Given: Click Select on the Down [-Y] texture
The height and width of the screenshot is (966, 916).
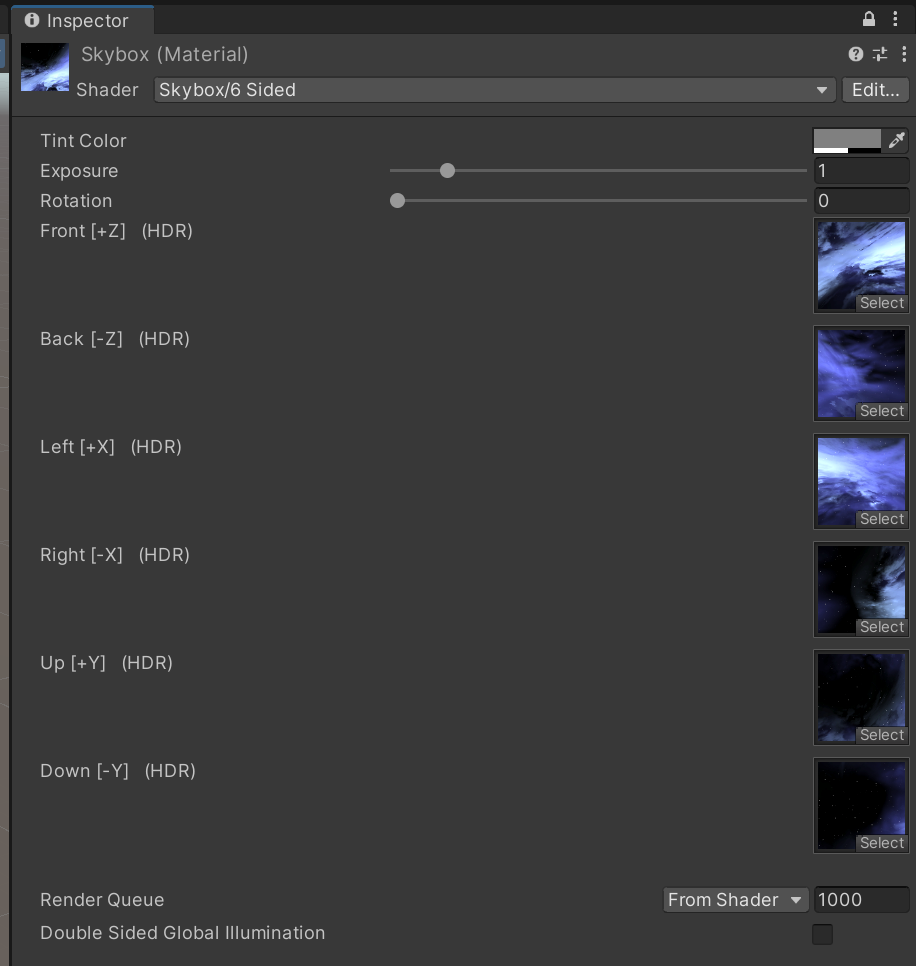Looking at the screenshot, I should coord(882,843).
